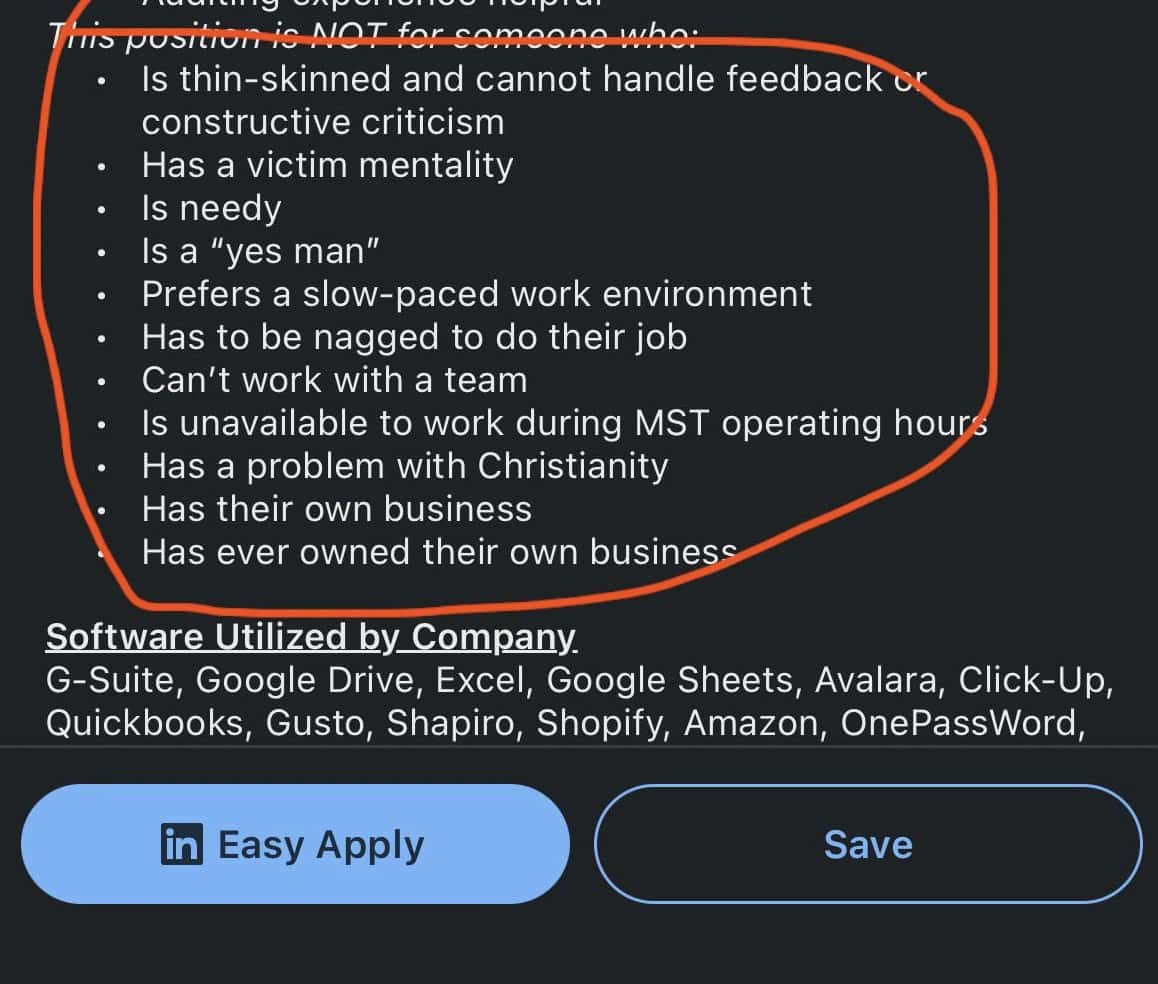Click the 'Has ever owned their own business' text
This screenshot has width=1158, height=984.
[438, 551]
